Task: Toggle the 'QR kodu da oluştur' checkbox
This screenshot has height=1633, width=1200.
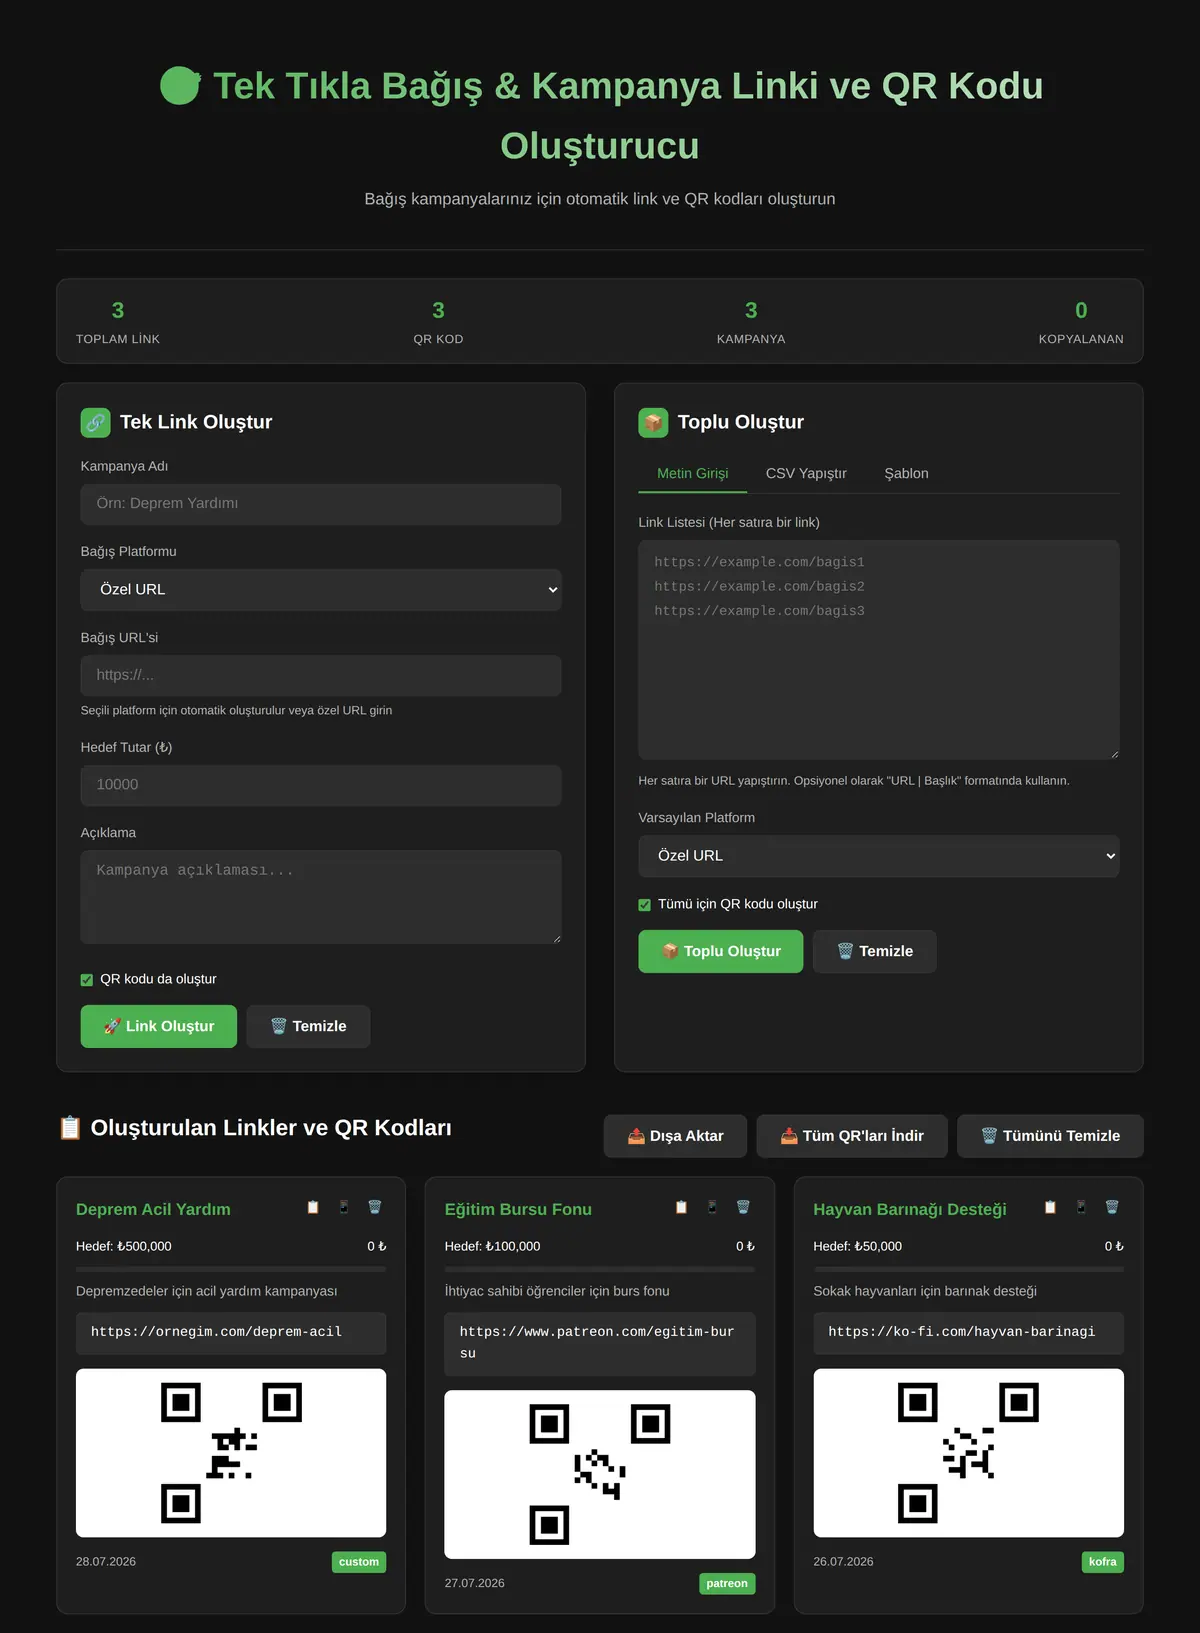Action: tap(87, 980)
